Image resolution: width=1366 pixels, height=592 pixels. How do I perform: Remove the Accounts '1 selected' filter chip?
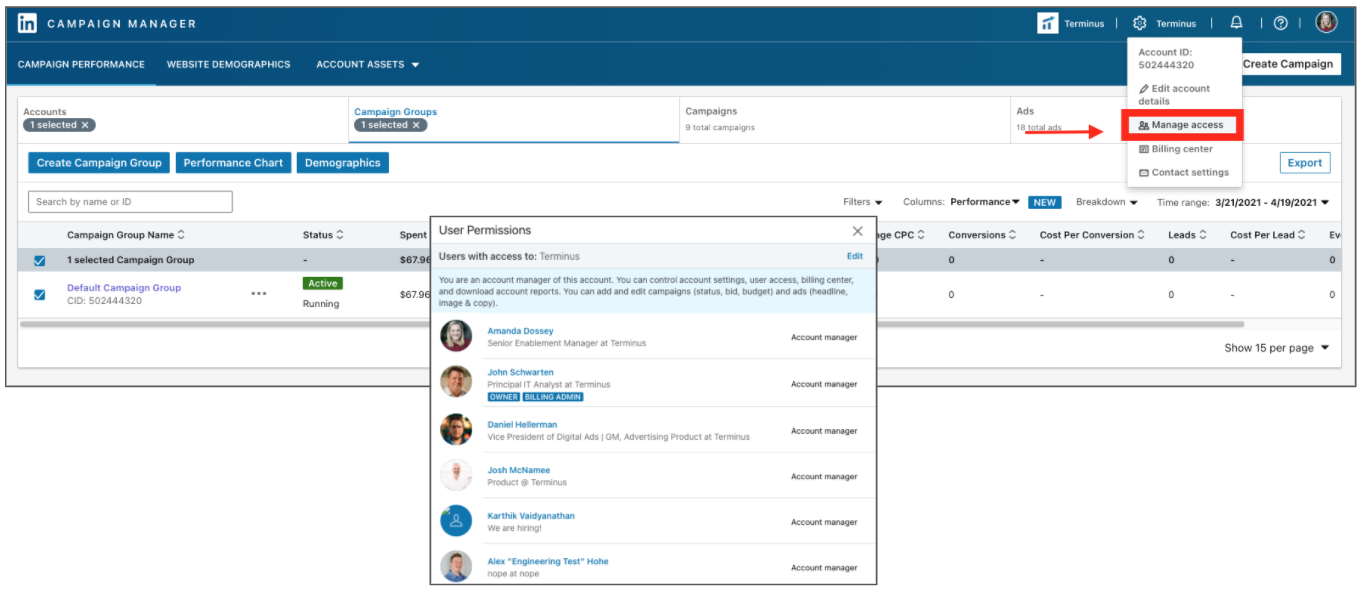pos(85,125)
